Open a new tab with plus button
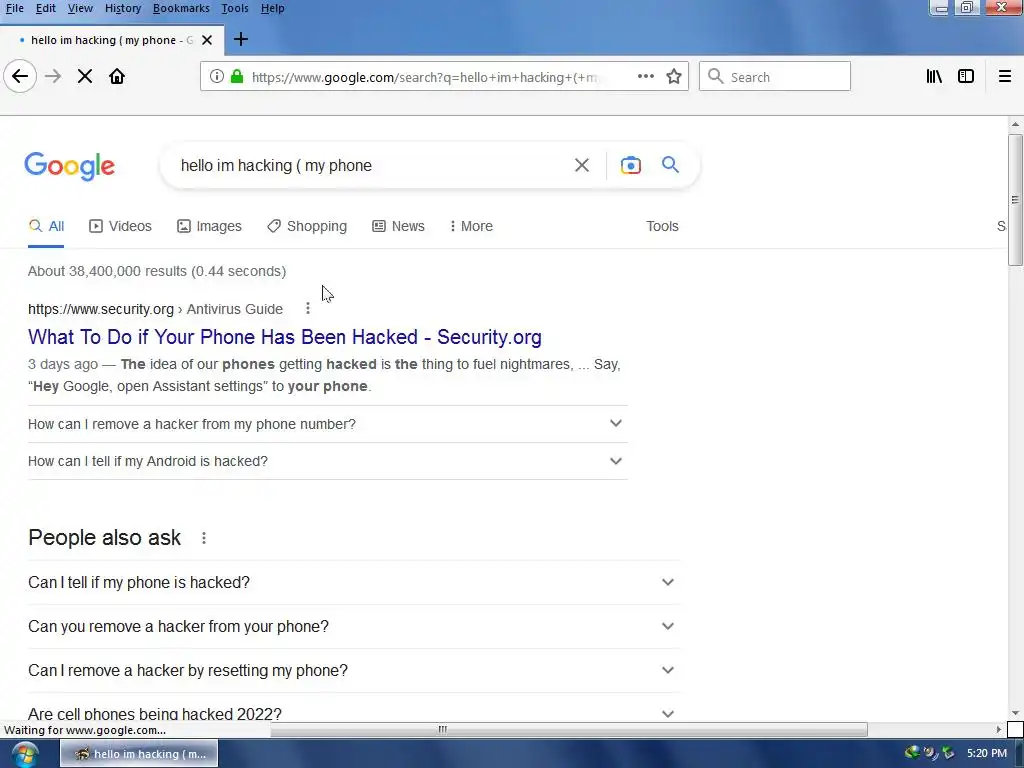The height and width of the screenshot is (768, 1024). point(241,39)
